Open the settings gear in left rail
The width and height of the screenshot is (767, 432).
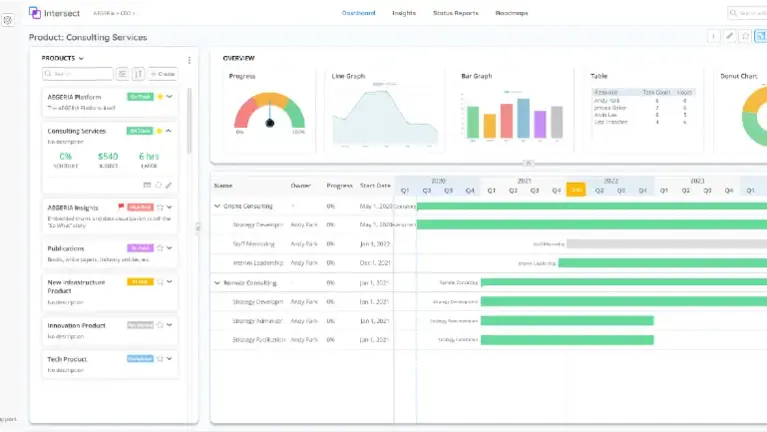[x=8, y=20]
